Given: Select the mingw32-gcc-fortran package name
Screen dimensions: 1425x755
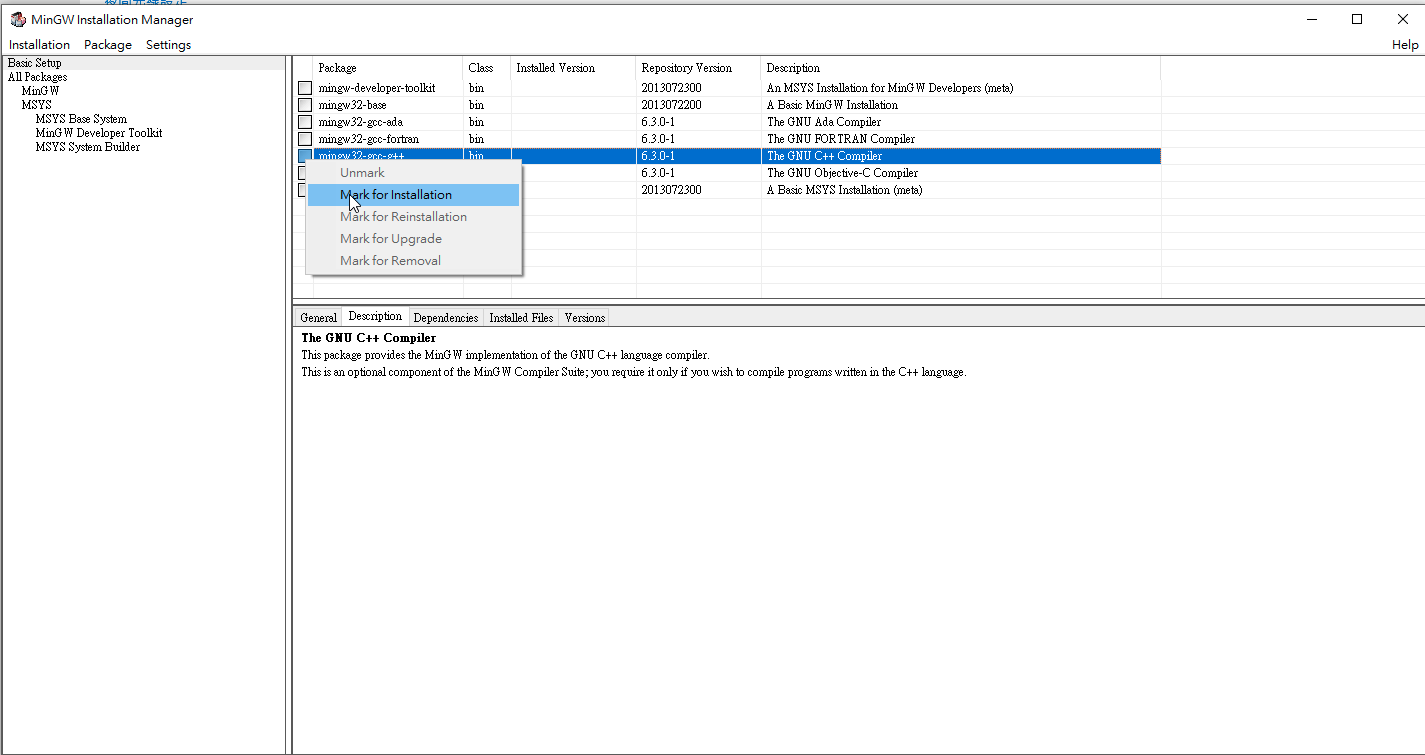Looking at the screenshot, I should (369, 139).
